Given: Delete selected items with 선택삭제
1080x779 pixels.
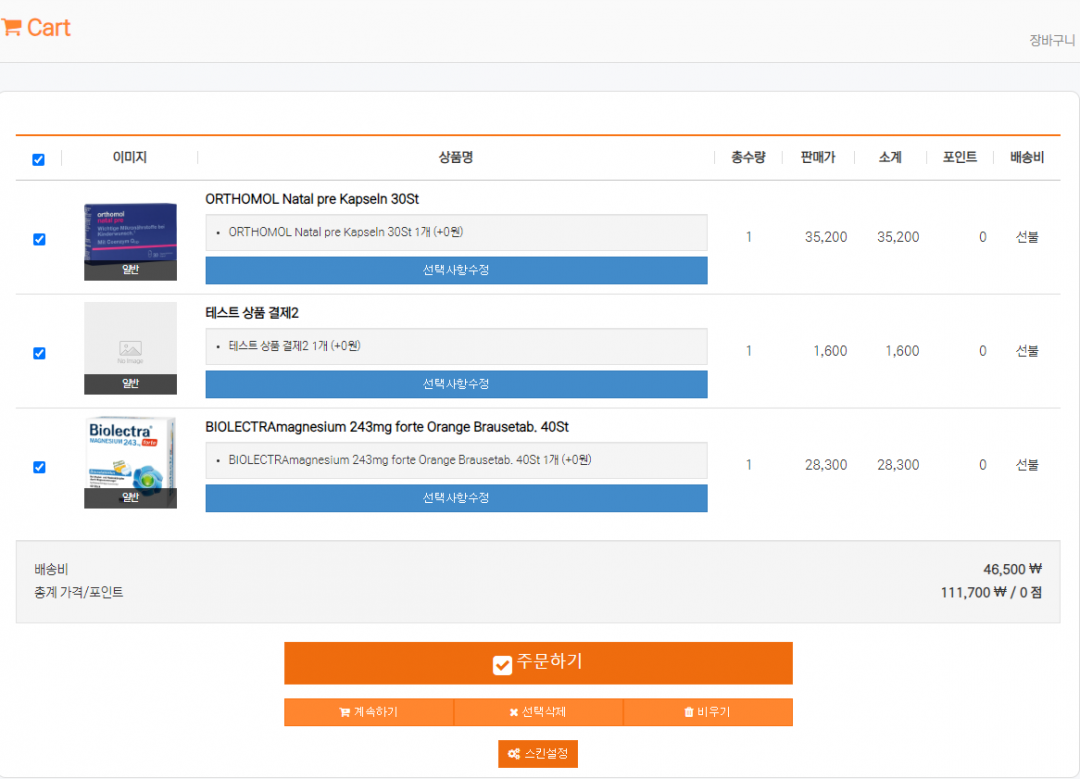Looking at the screenshot, I should pos(538,712).
